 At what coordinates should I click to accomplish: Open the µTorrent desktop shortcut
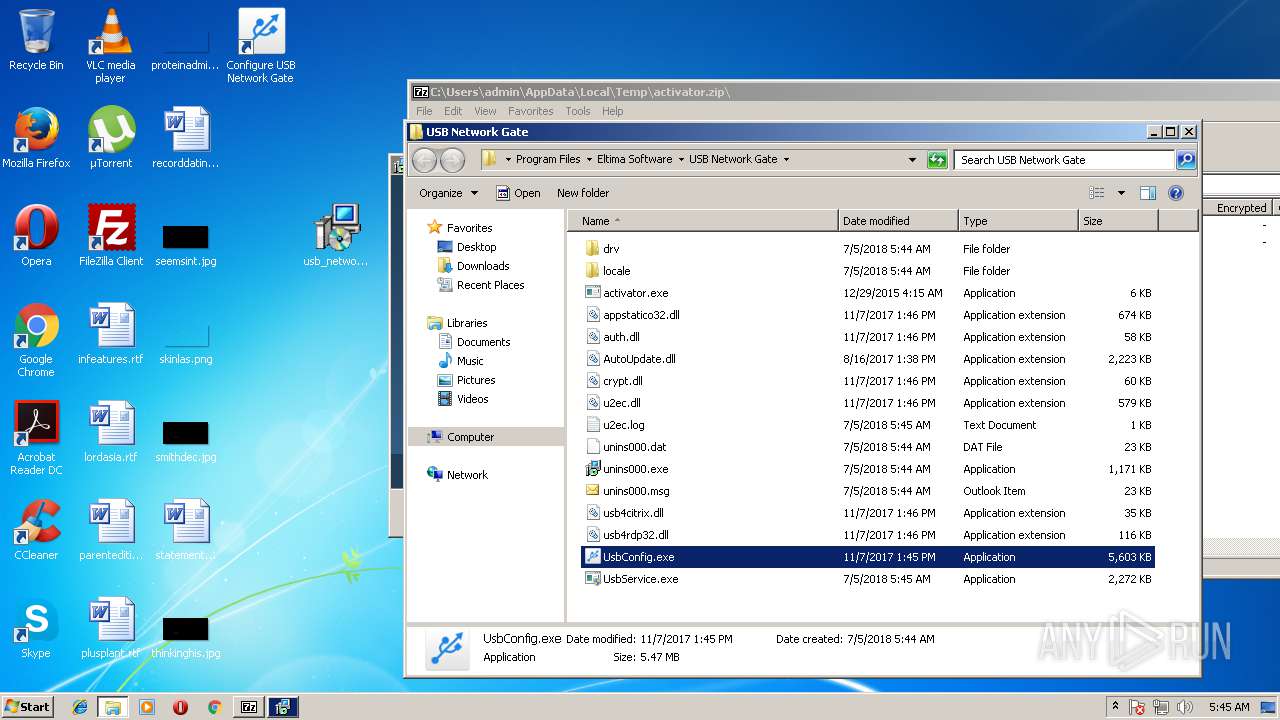pyautogui.click(x=110, y=138)
